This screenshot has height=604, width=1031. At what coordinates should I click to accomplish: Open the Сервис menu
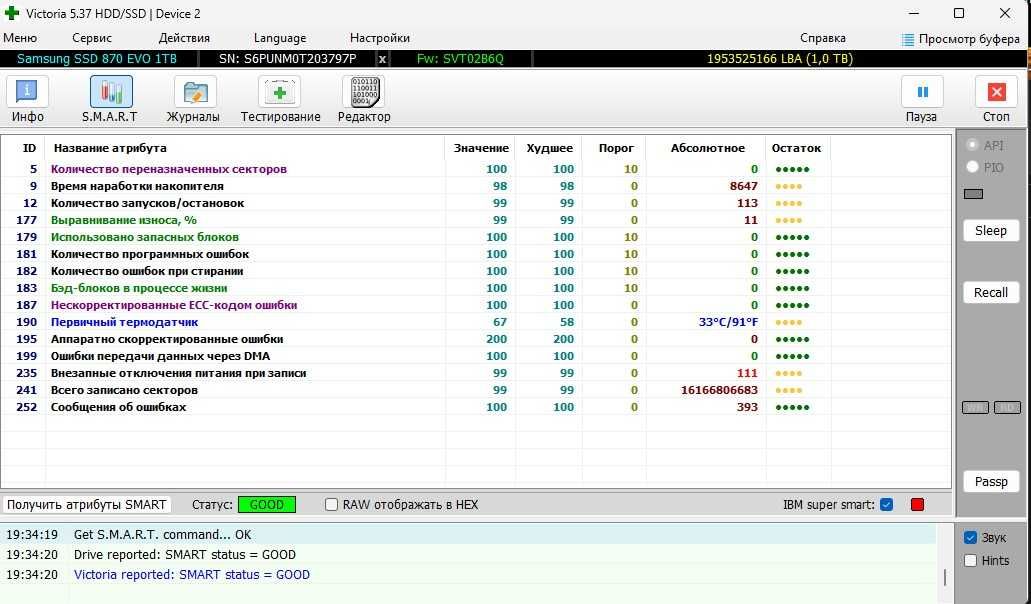click(x=92, y=38)
